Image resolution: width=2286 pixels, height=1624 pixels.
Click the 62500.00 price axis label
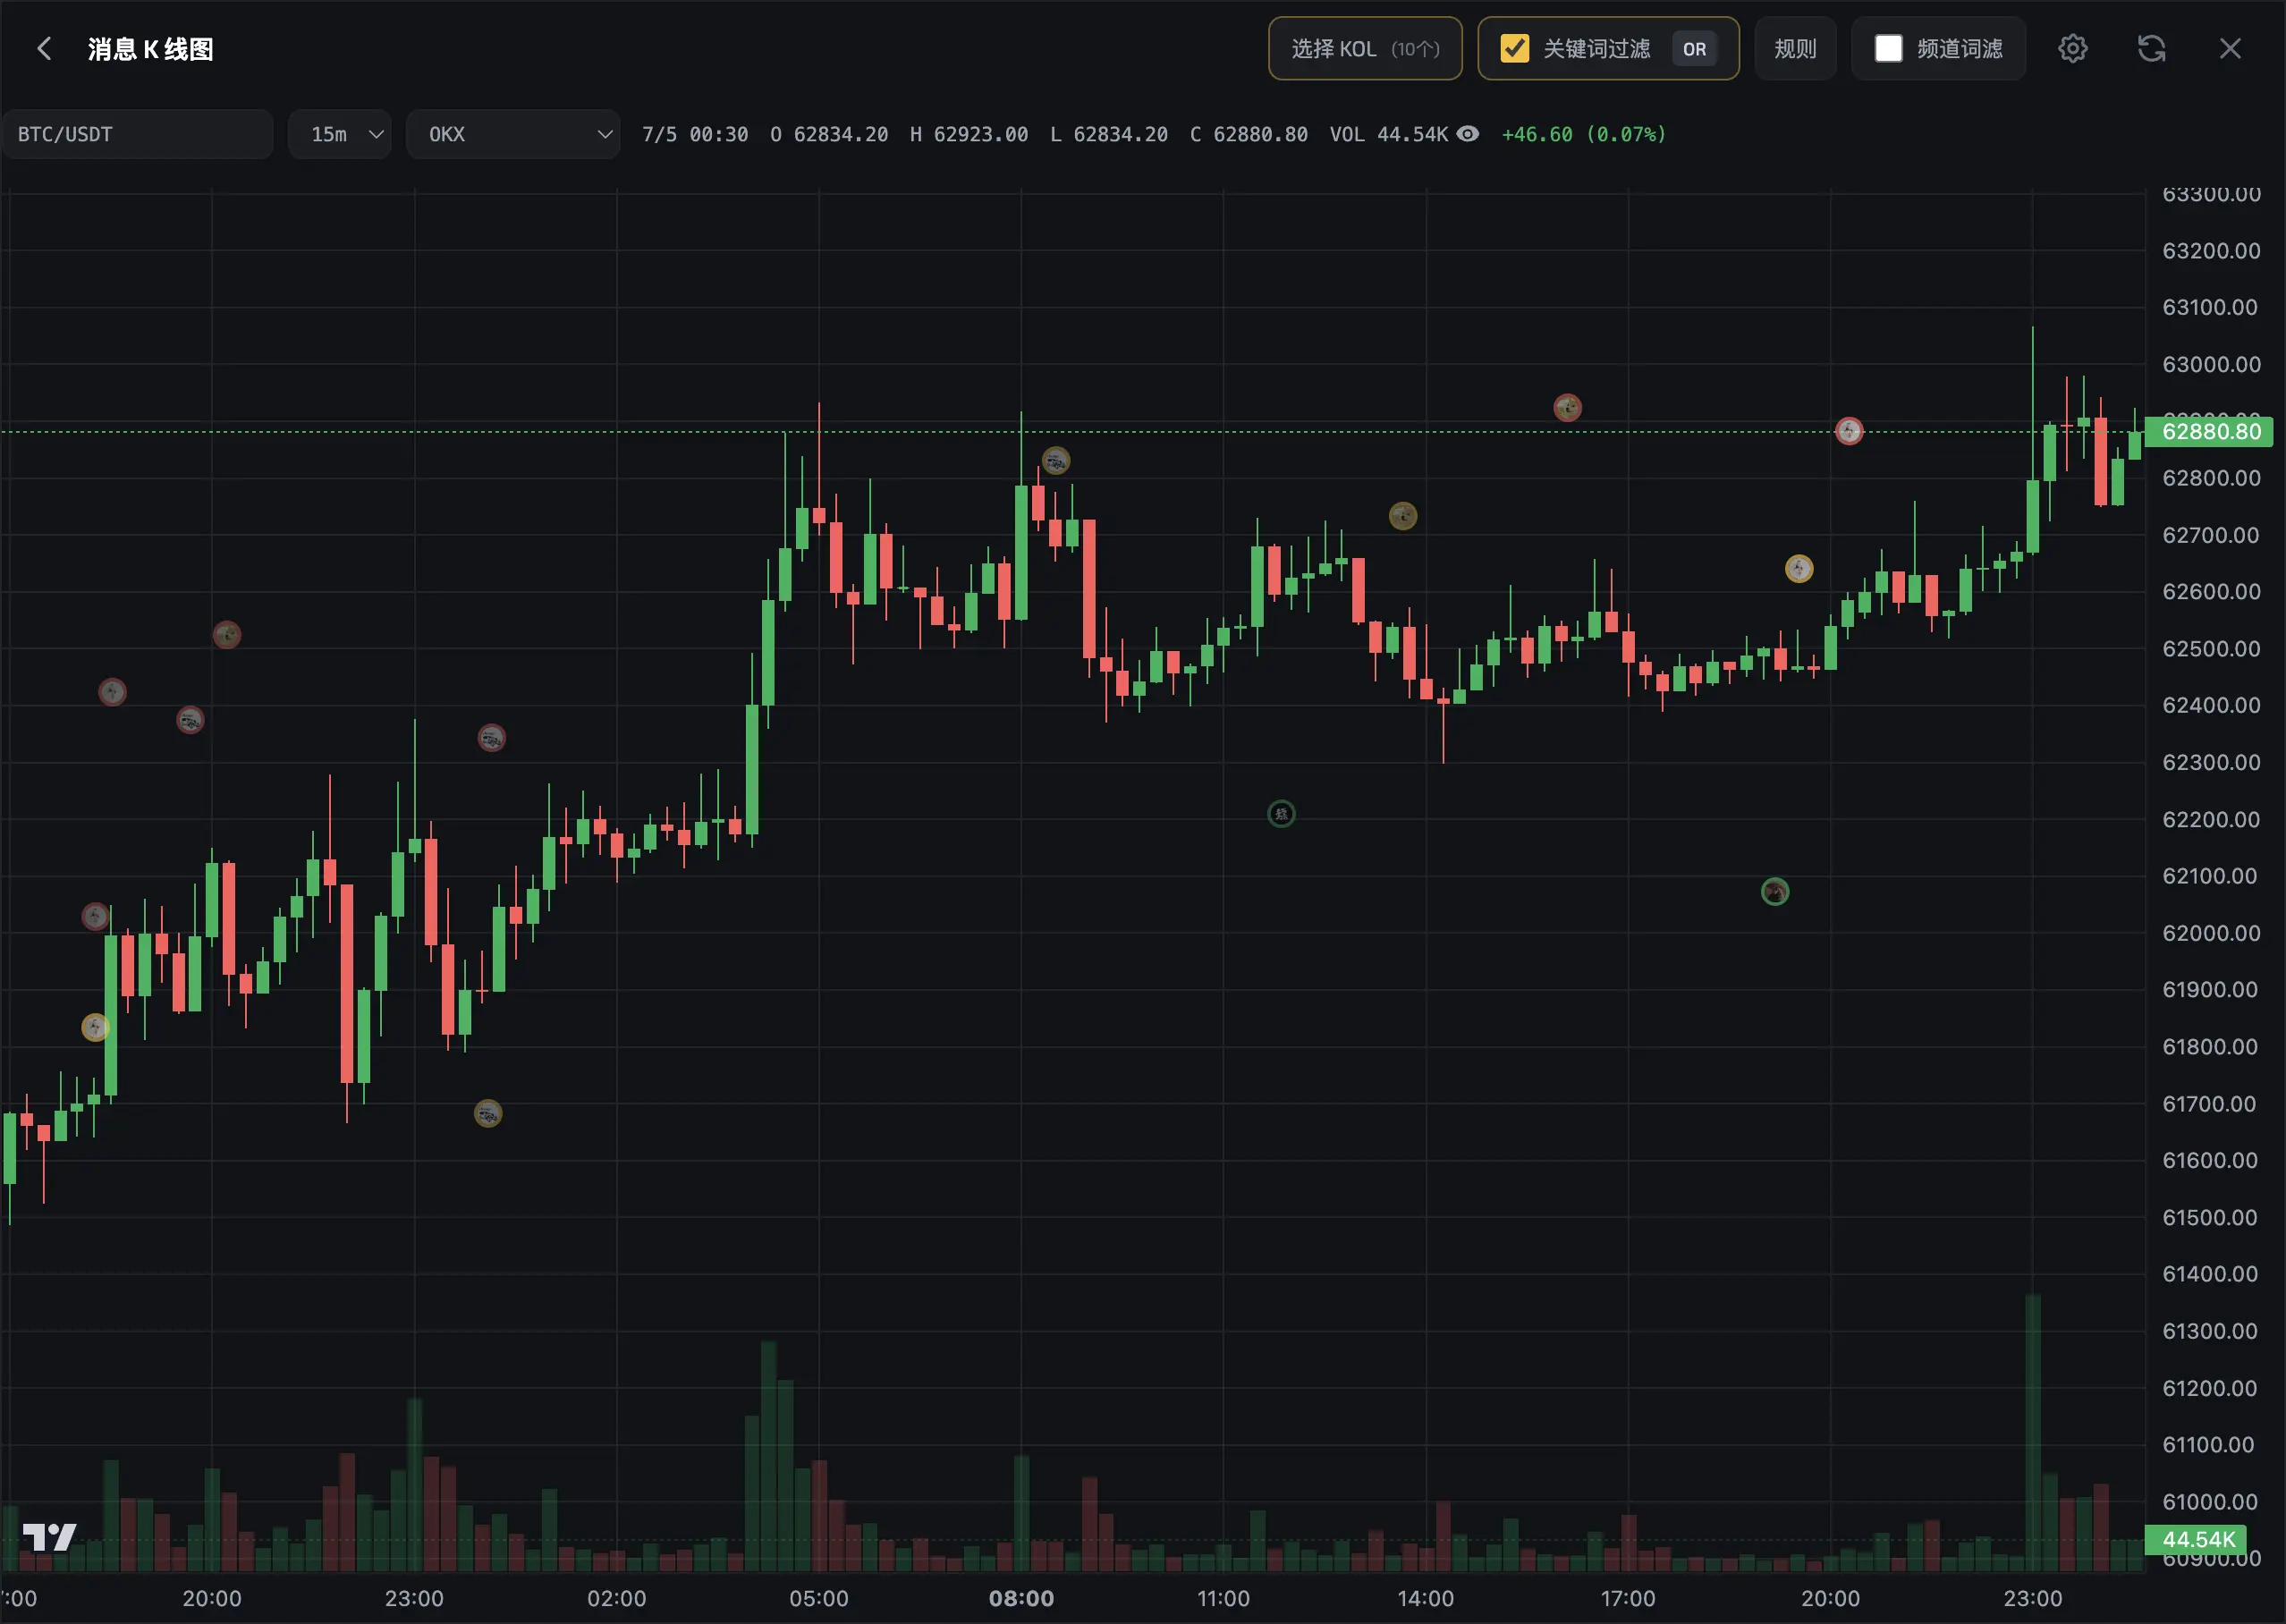(2211, 648)
